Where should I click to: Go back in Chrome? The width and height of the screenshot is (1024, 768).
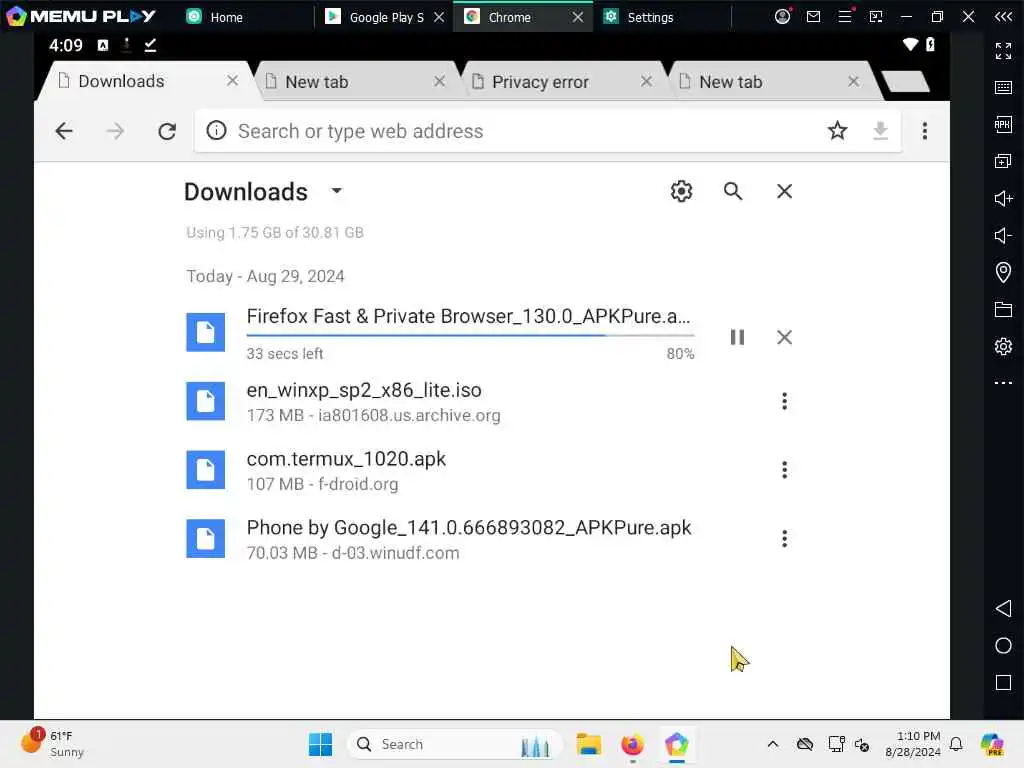pos(64,131)
